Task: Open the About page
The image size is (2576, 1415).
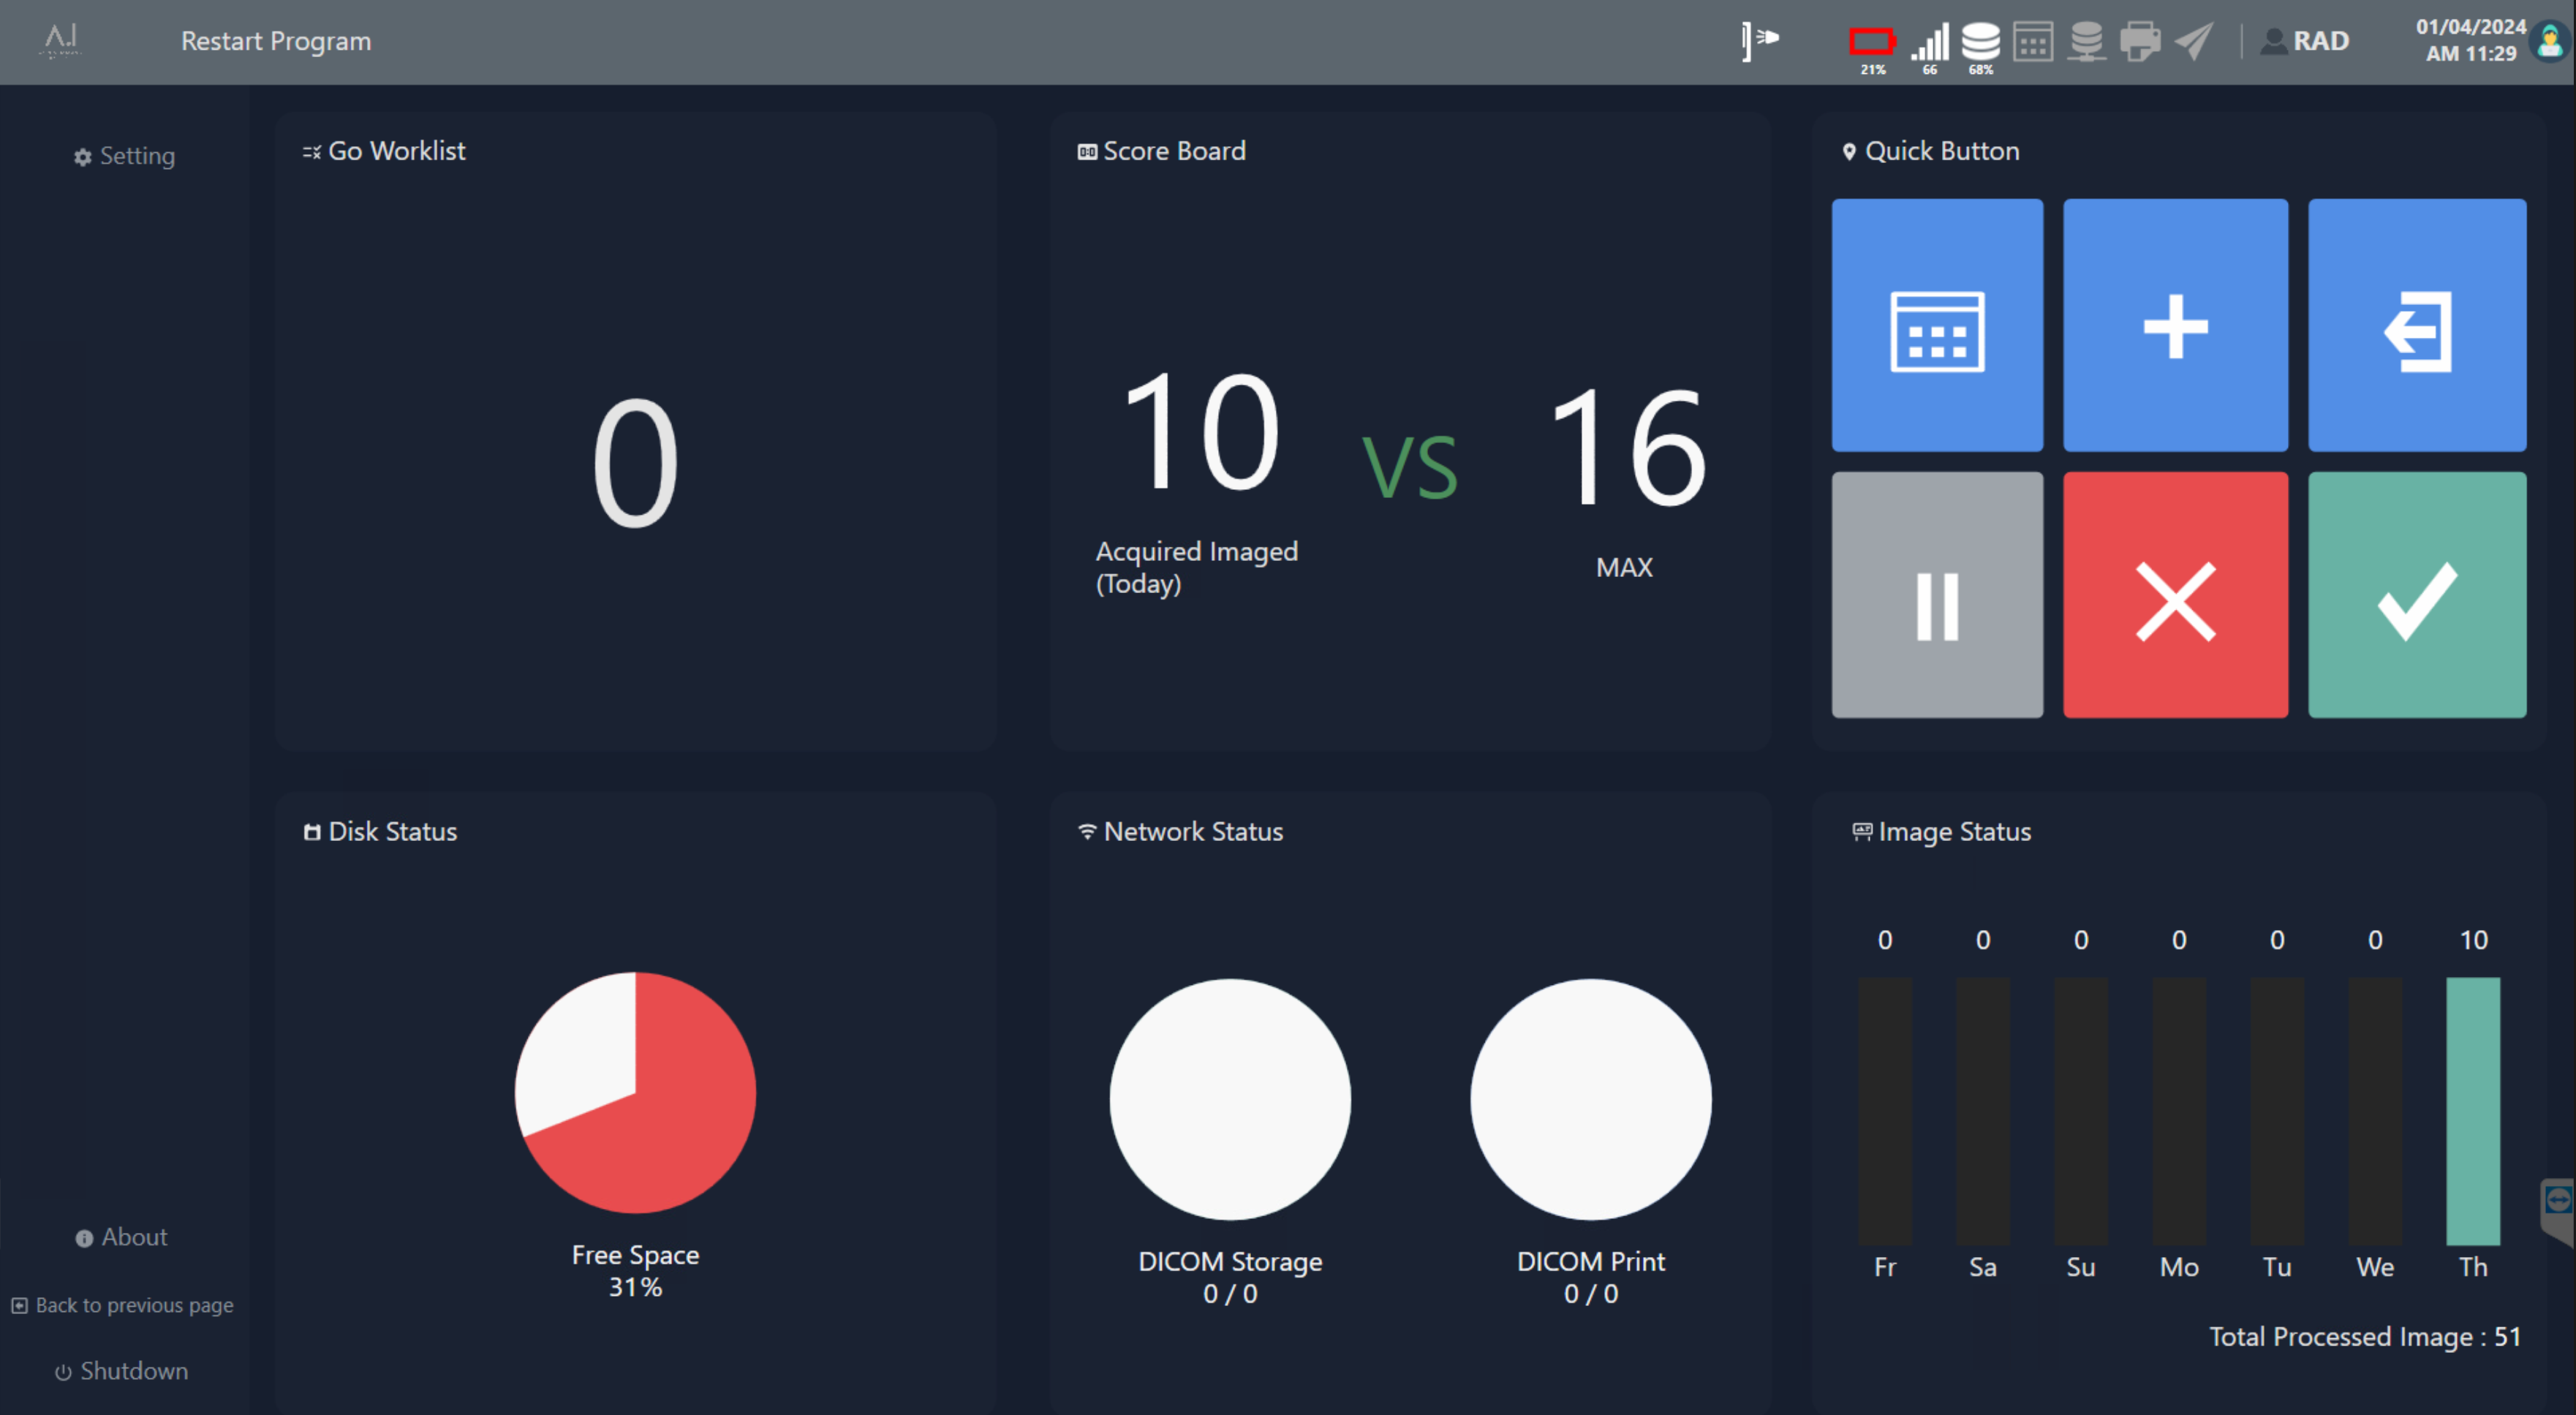Action: tap(121, 1237)
